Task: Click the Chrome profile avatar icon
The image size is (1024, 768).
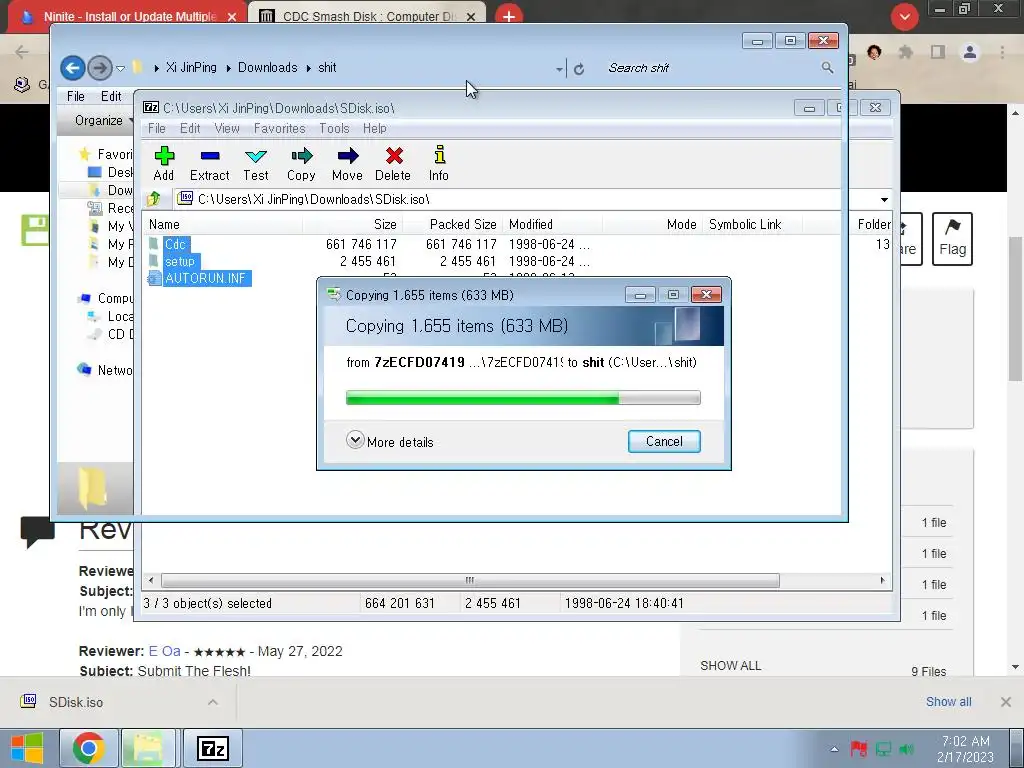Action: [970, 52]
